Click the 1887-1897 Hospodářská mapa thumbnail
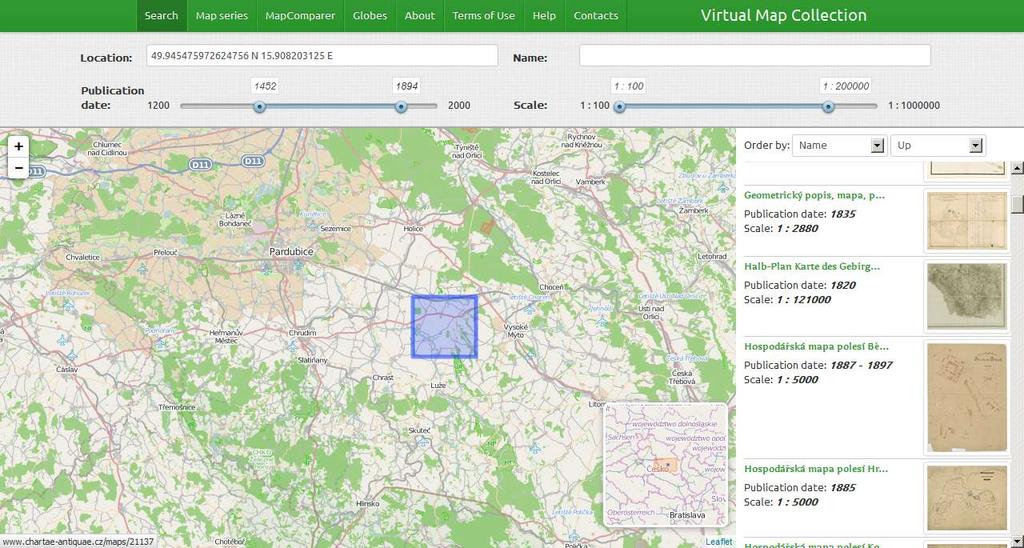1024x548 pixels. pos(967,397)
